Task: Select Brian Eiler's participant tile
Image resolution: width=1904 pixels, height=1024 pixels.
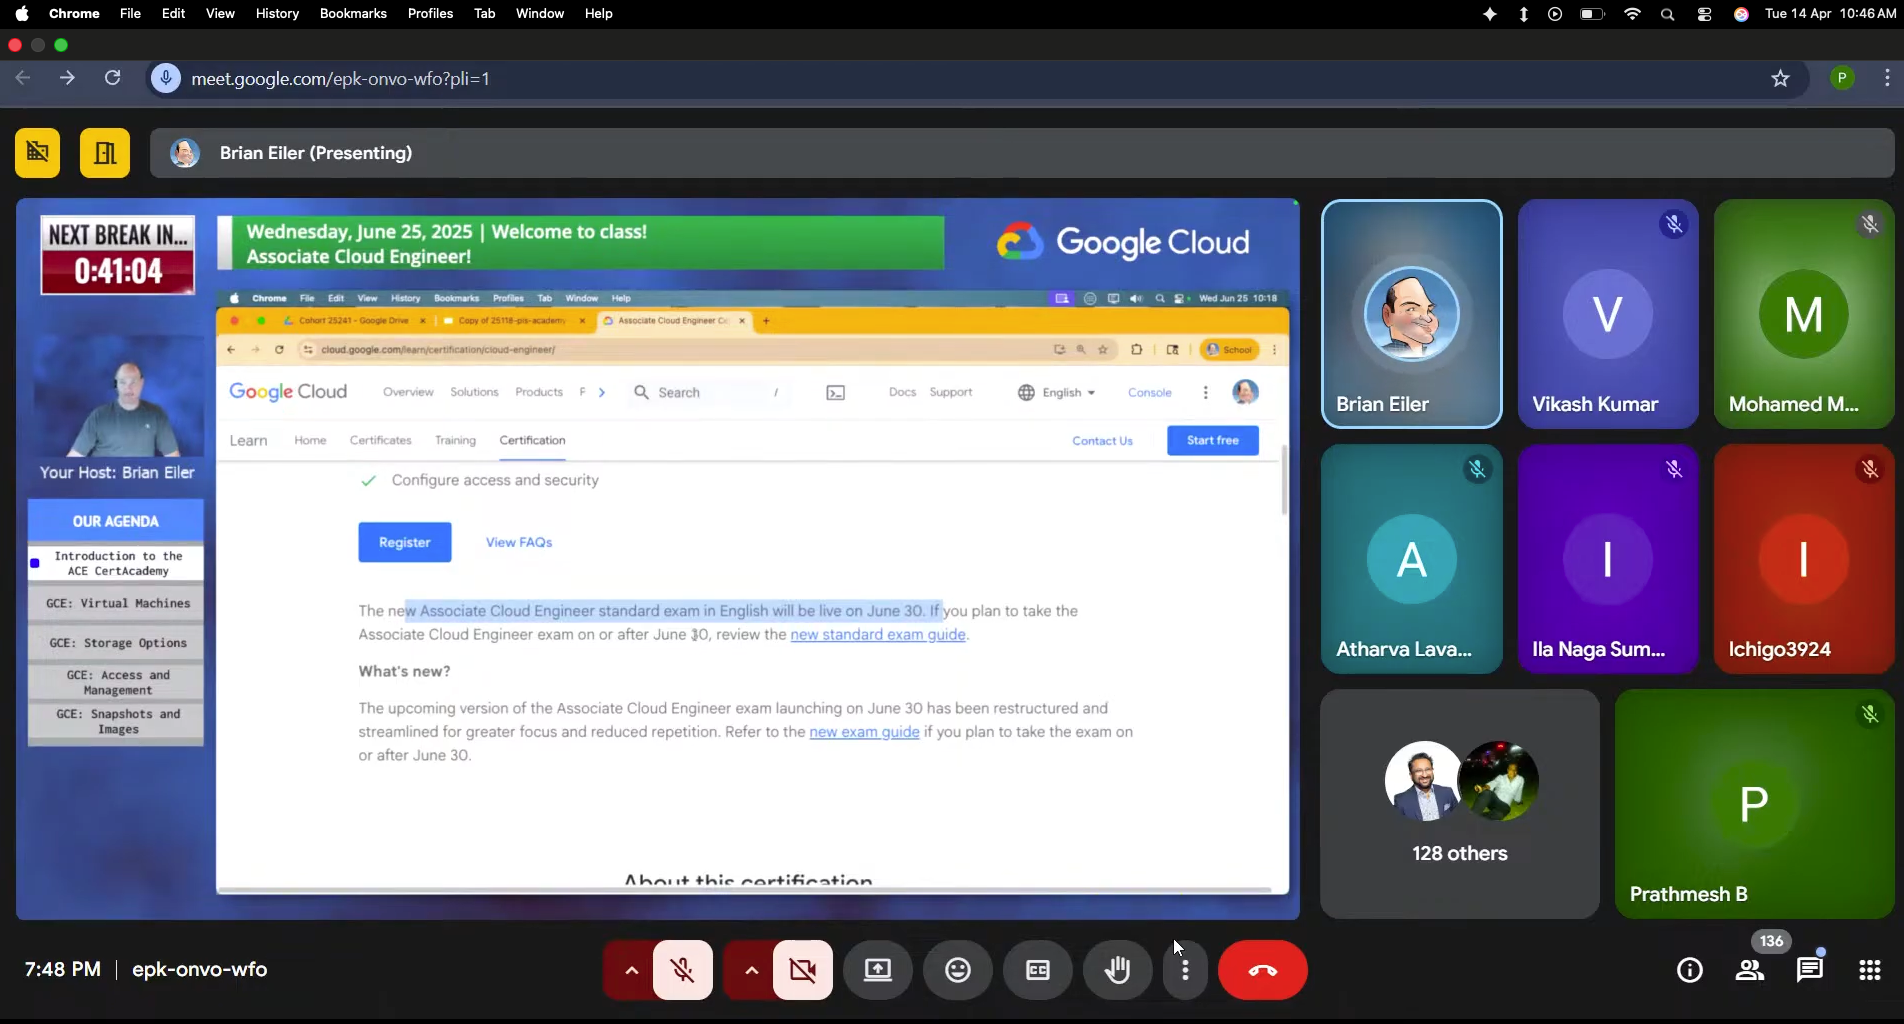Action: 1412,314
